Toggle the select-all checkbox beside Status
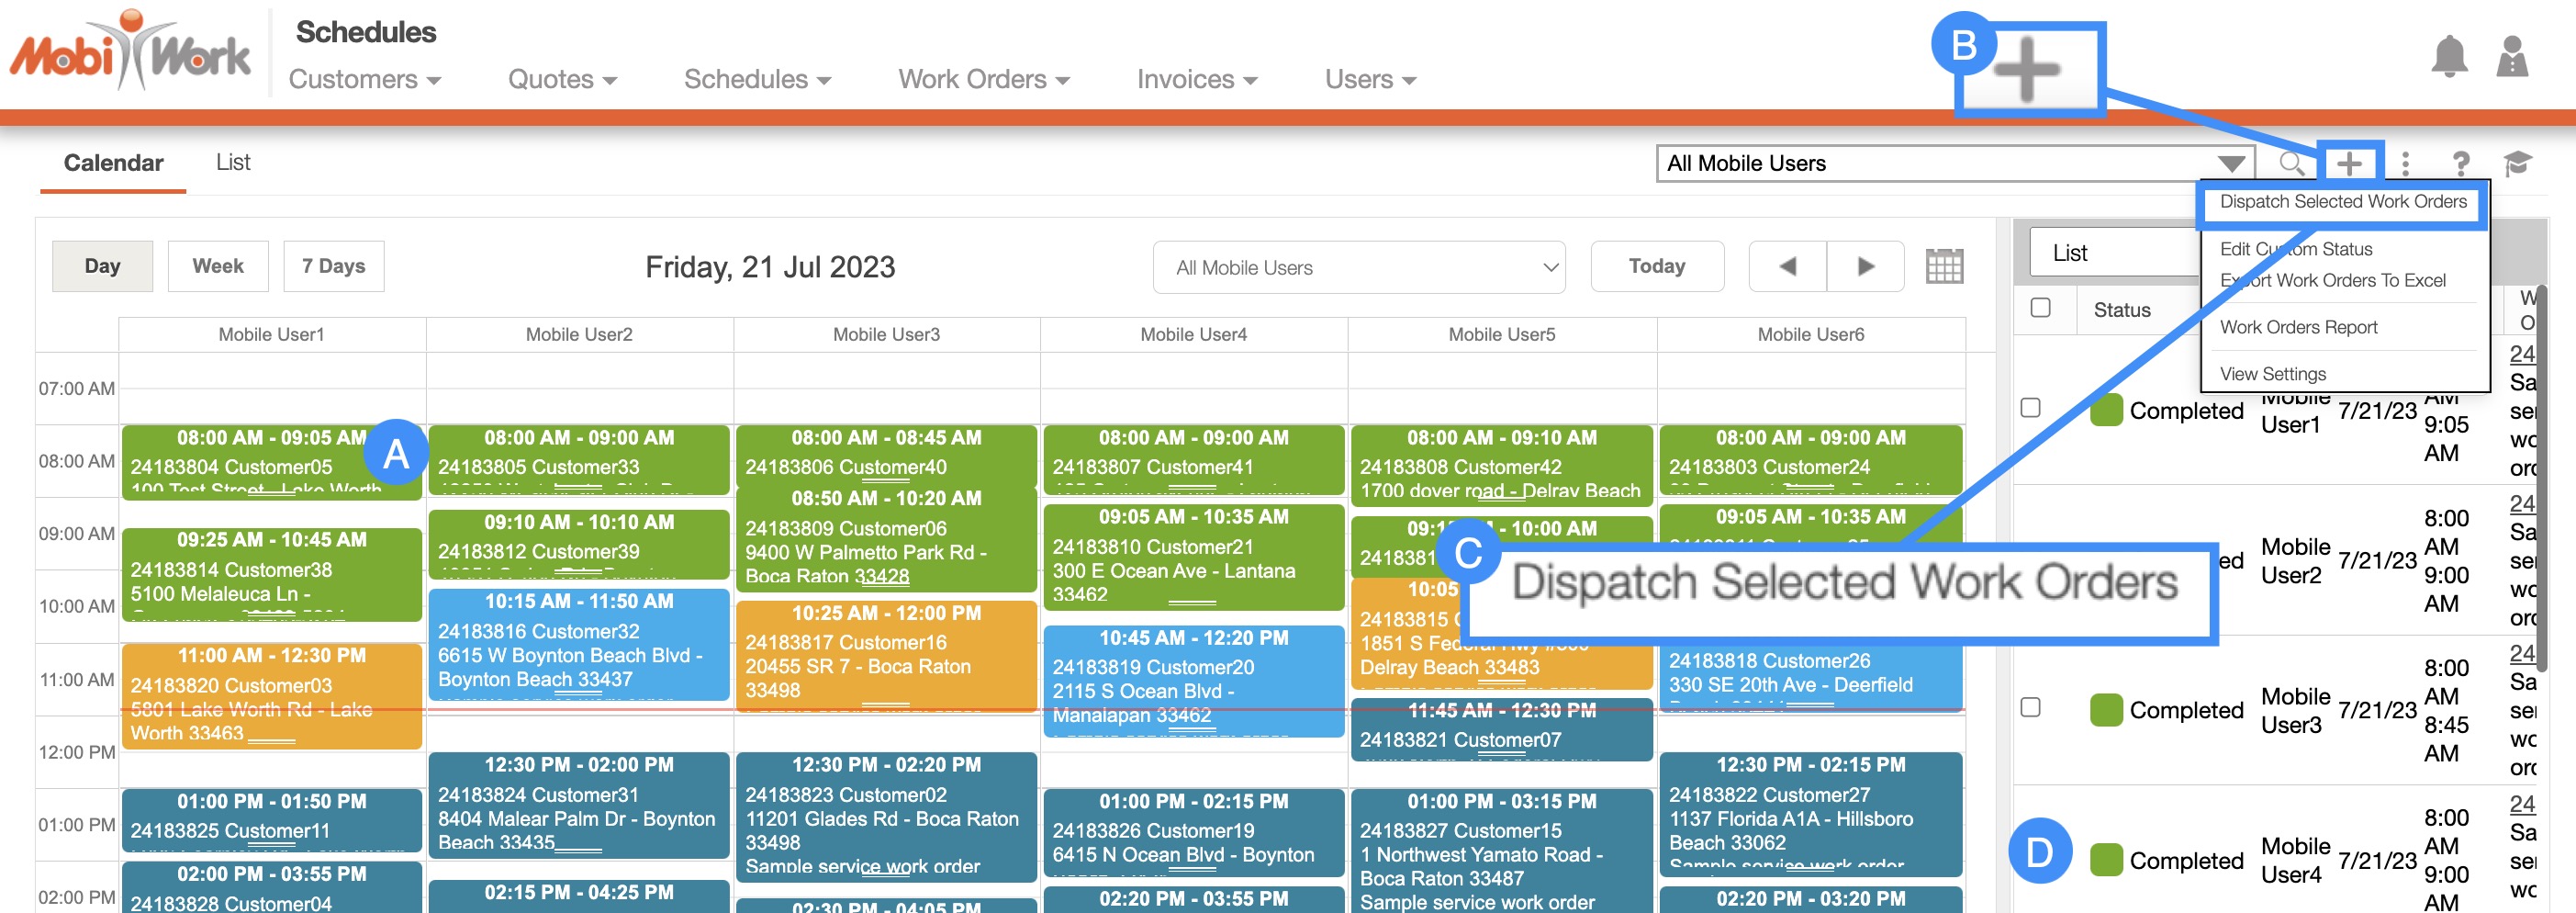The image size is (2576, 913). click(2040, 308)
